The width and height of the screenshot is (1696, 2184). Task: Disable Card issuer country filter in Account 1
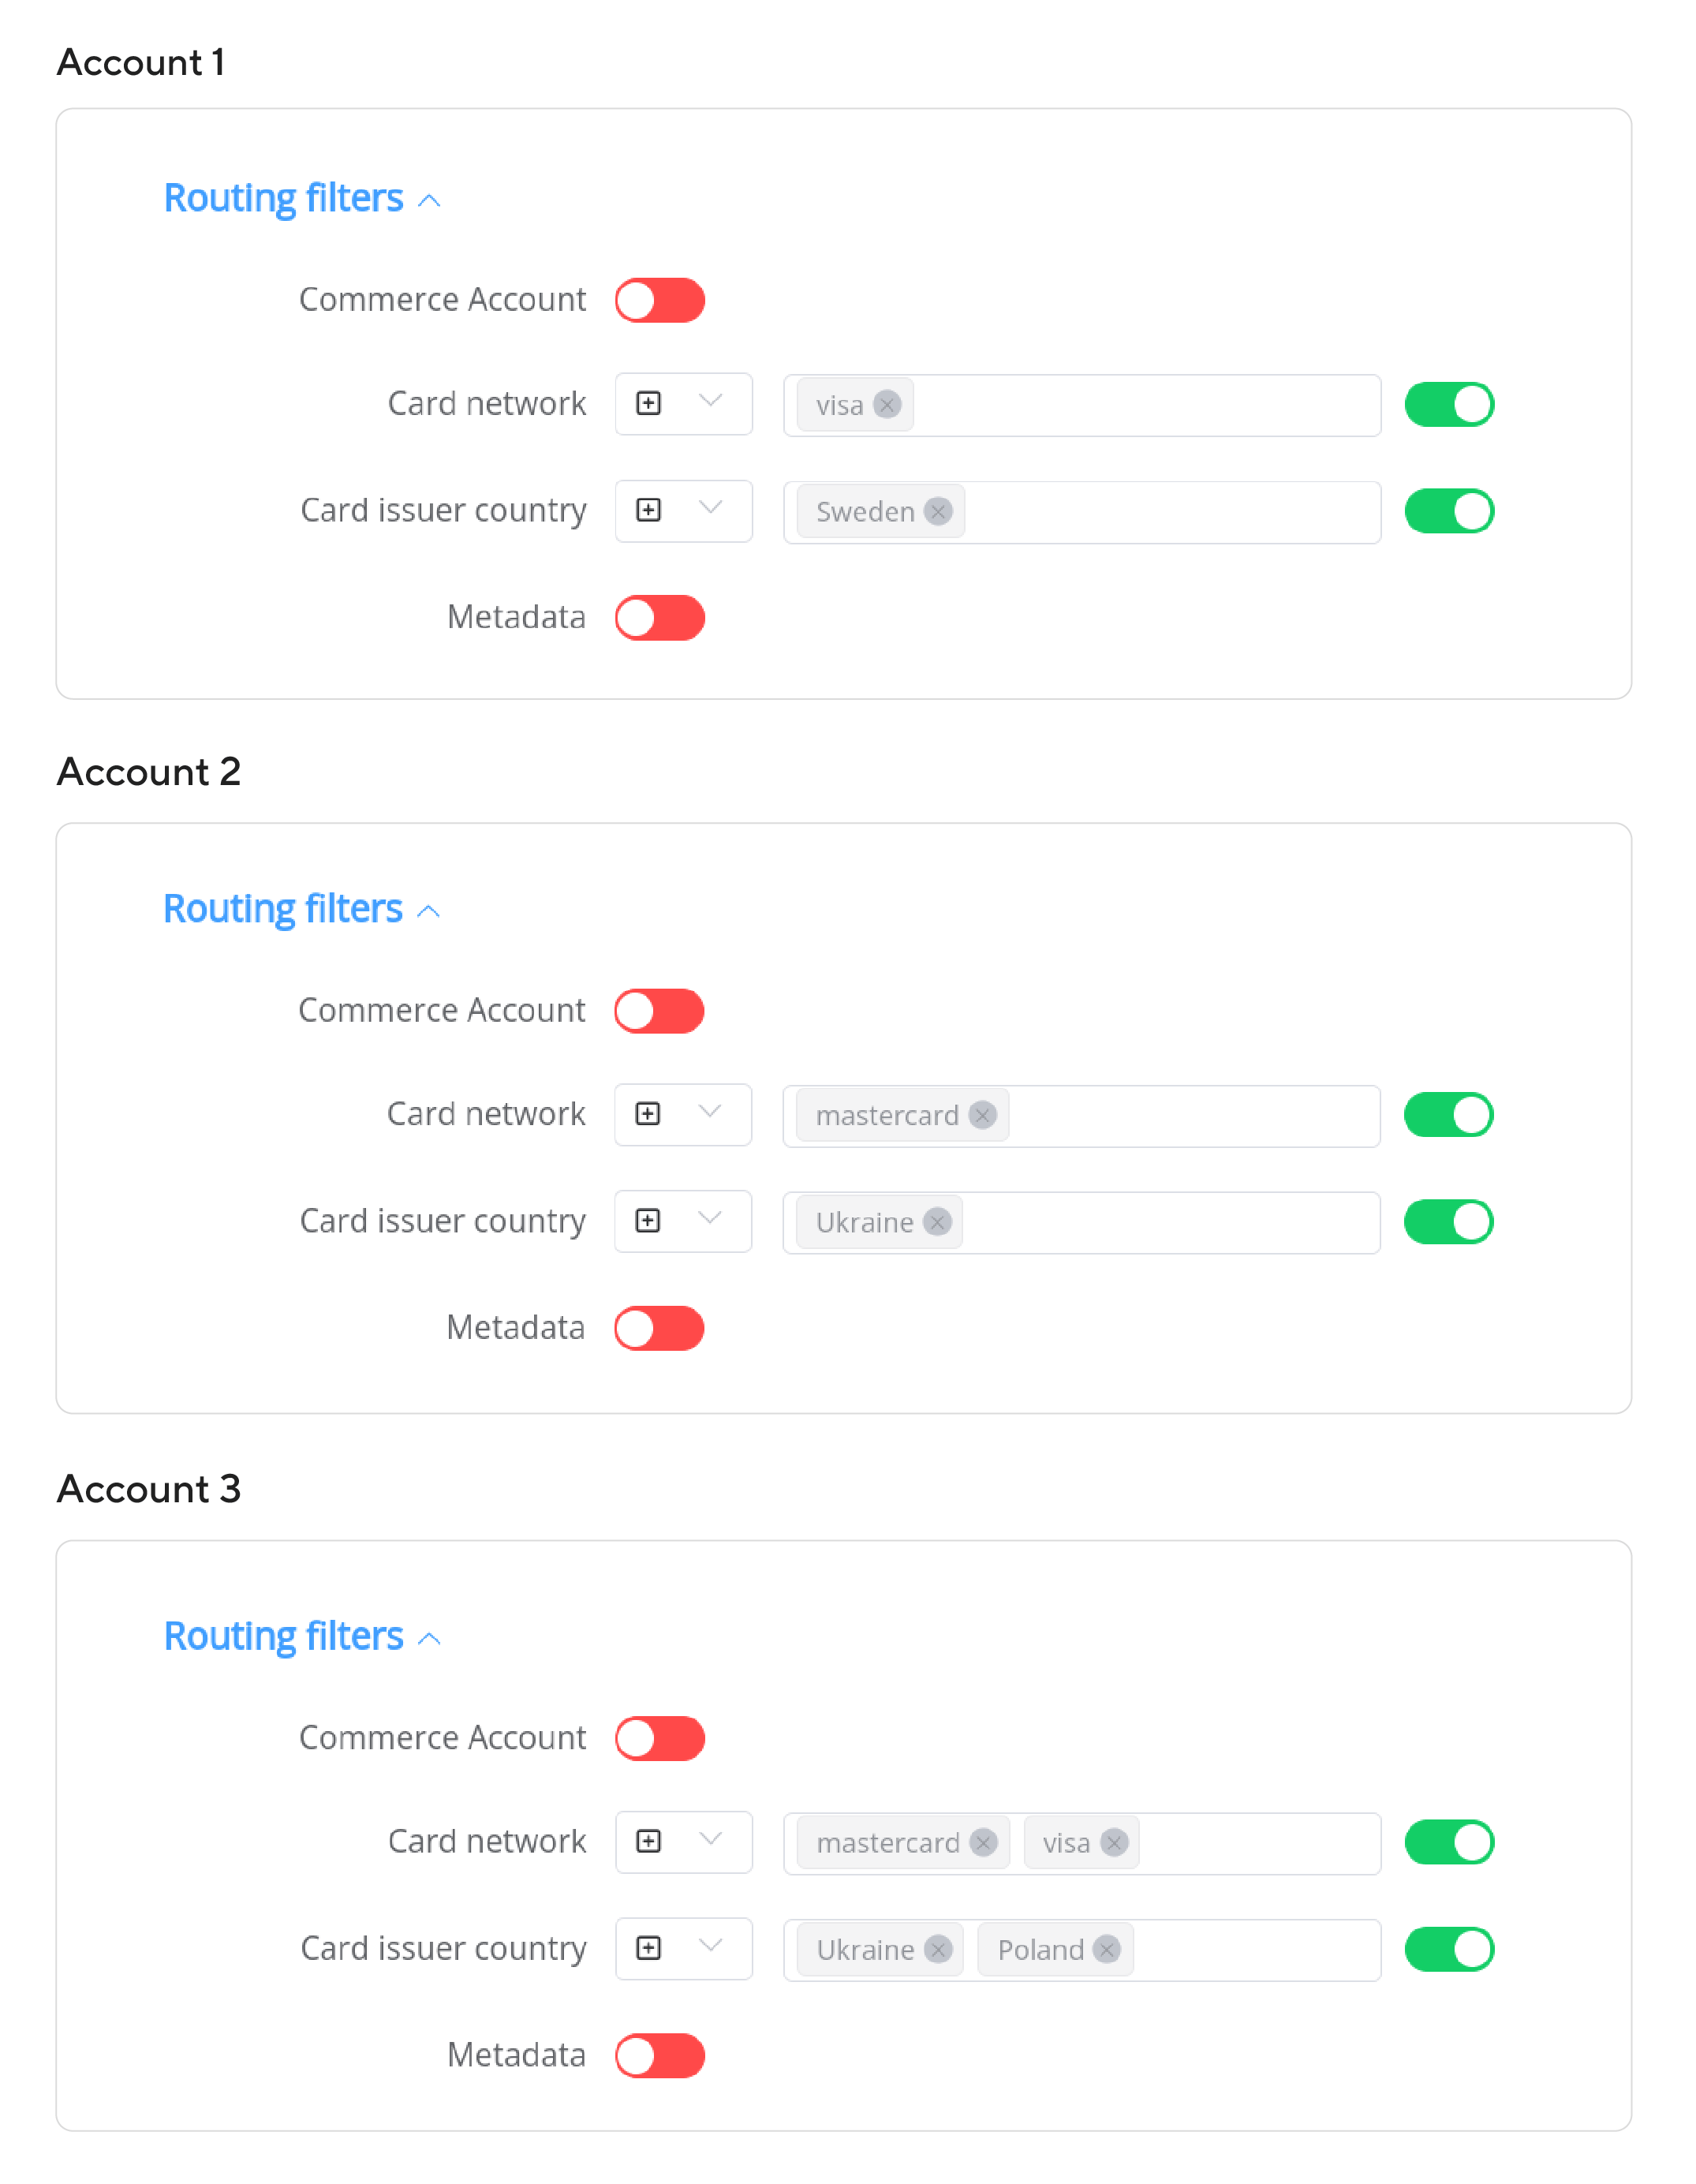[x=1449, y=512]
